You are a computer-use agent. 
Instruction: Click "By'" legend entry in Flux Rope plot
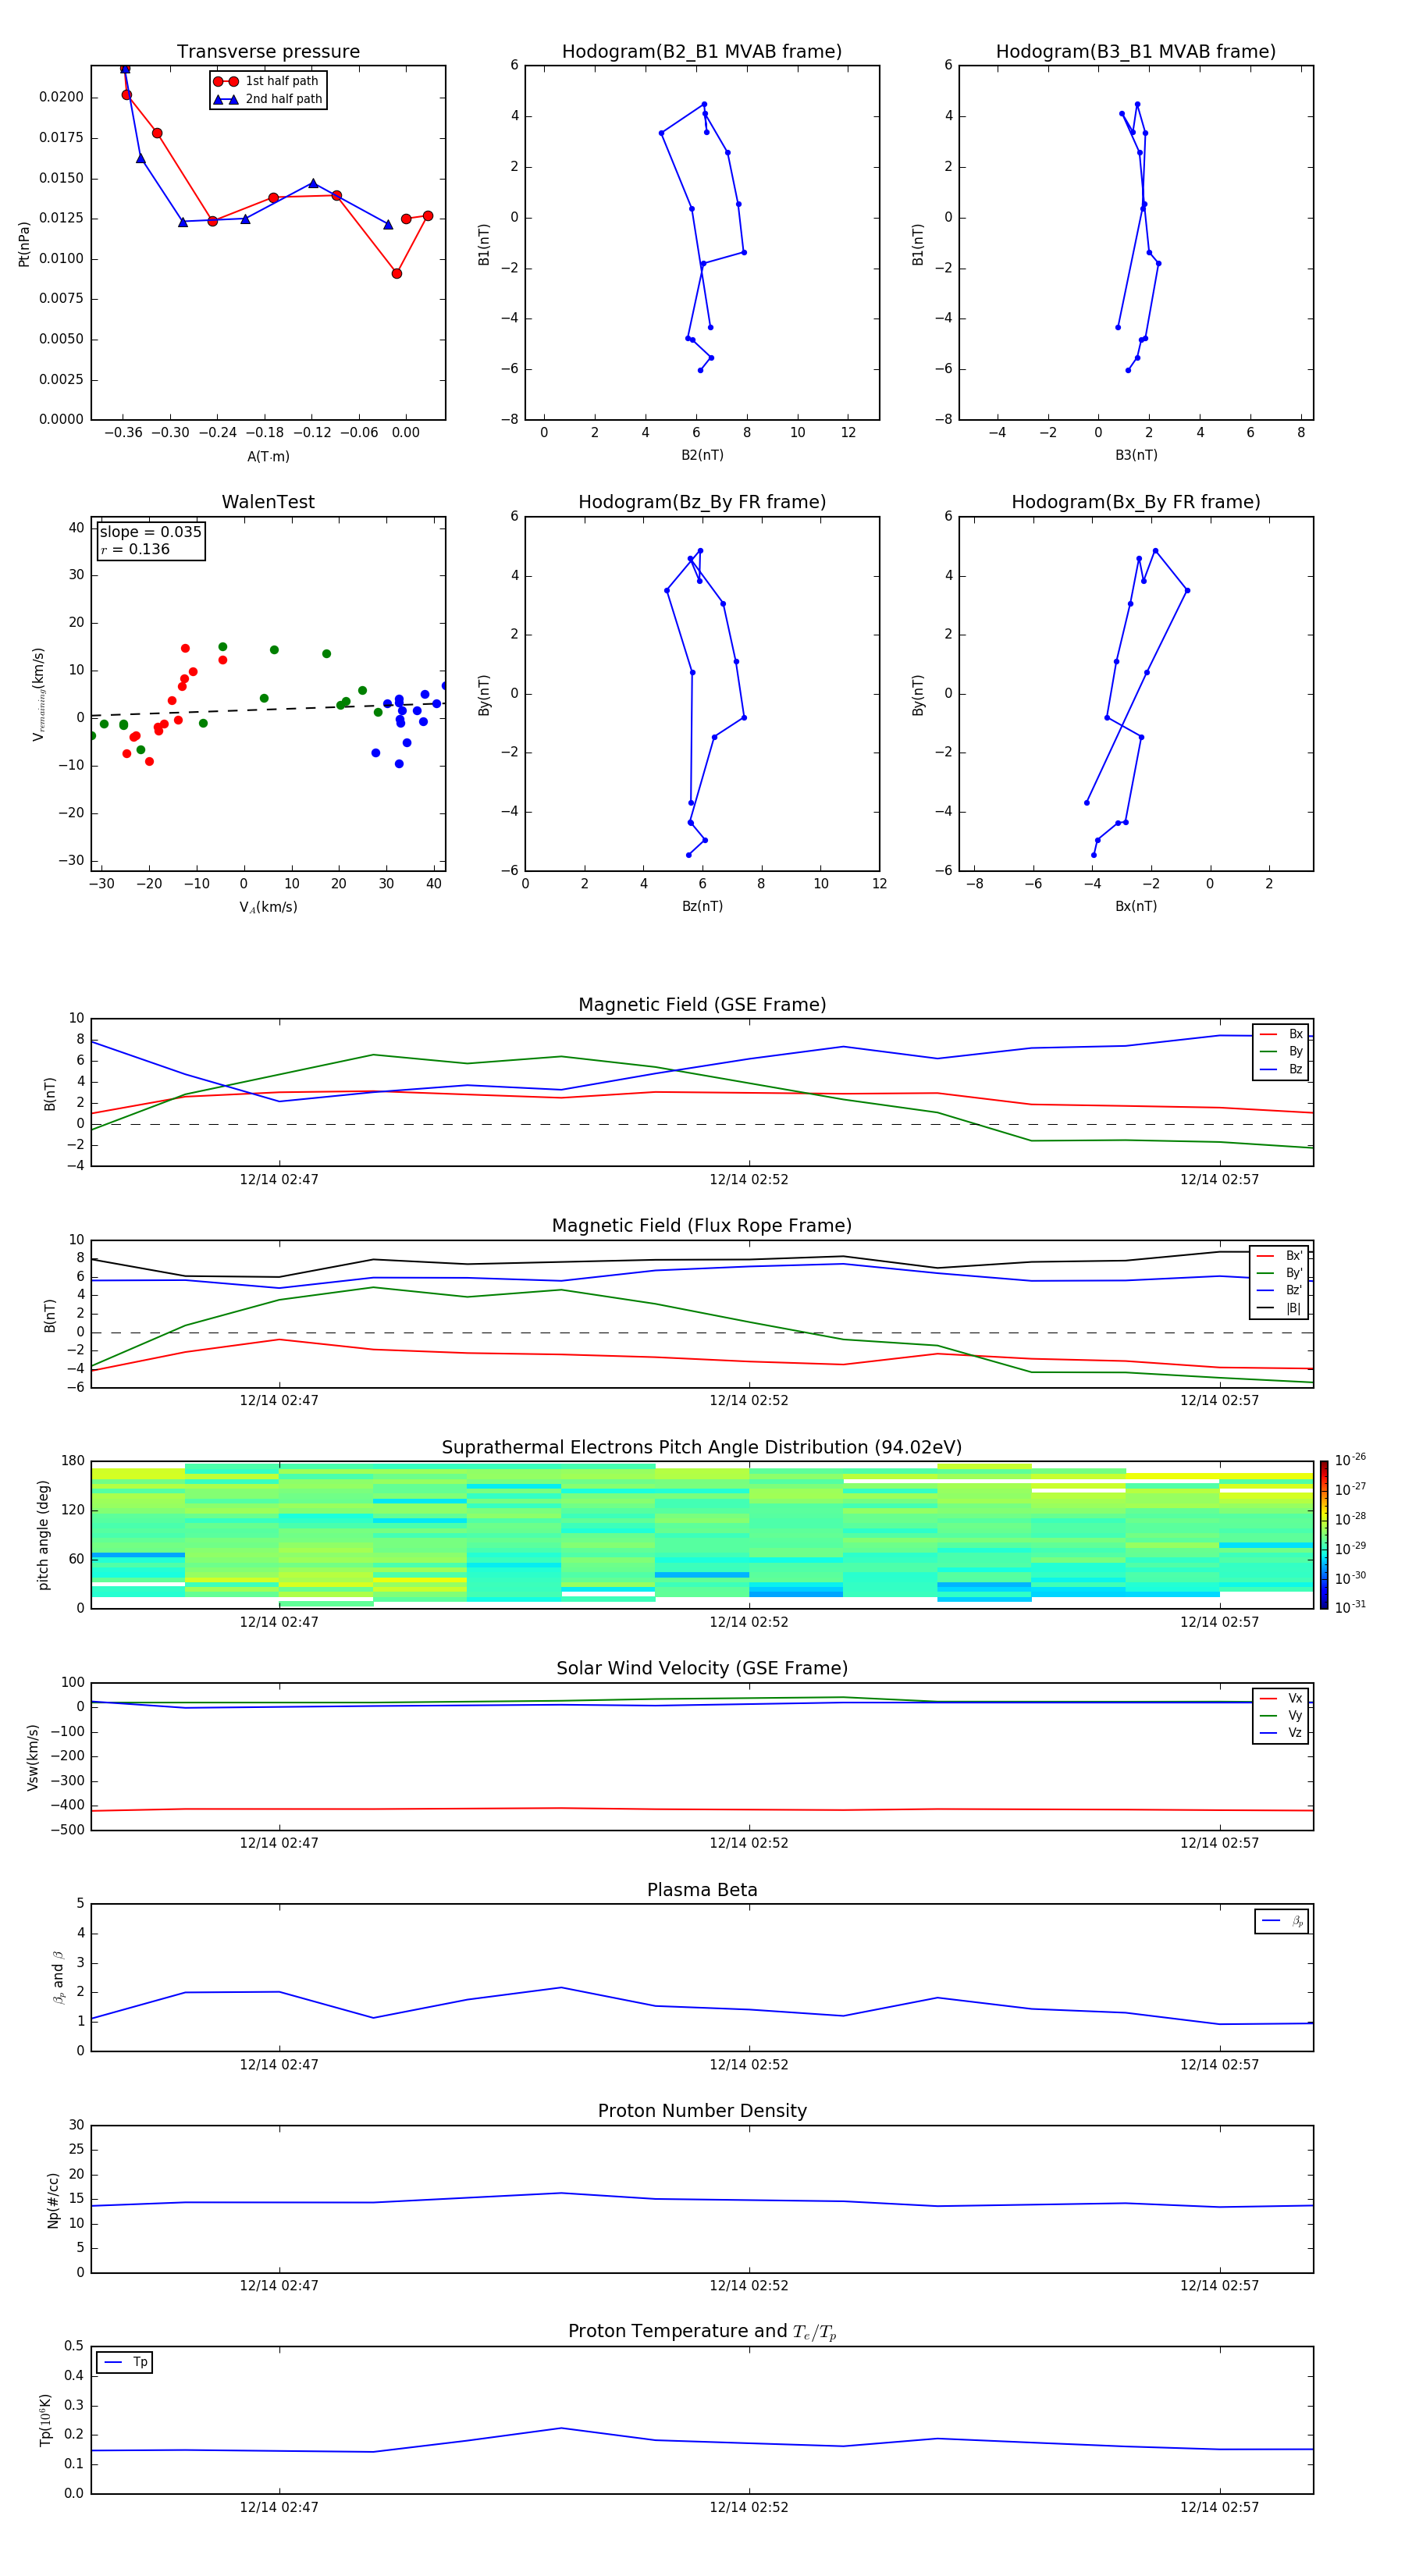point(1279,1273)
